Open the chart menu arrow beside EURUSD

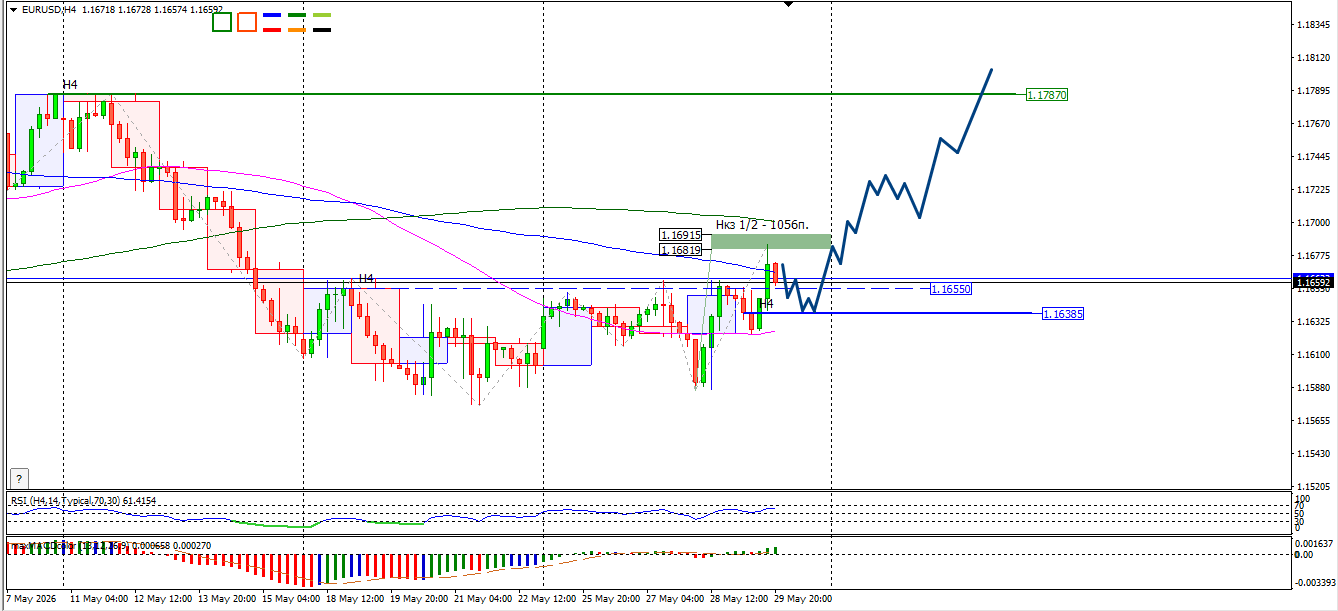pyautogui.click(x=13, y=8)
